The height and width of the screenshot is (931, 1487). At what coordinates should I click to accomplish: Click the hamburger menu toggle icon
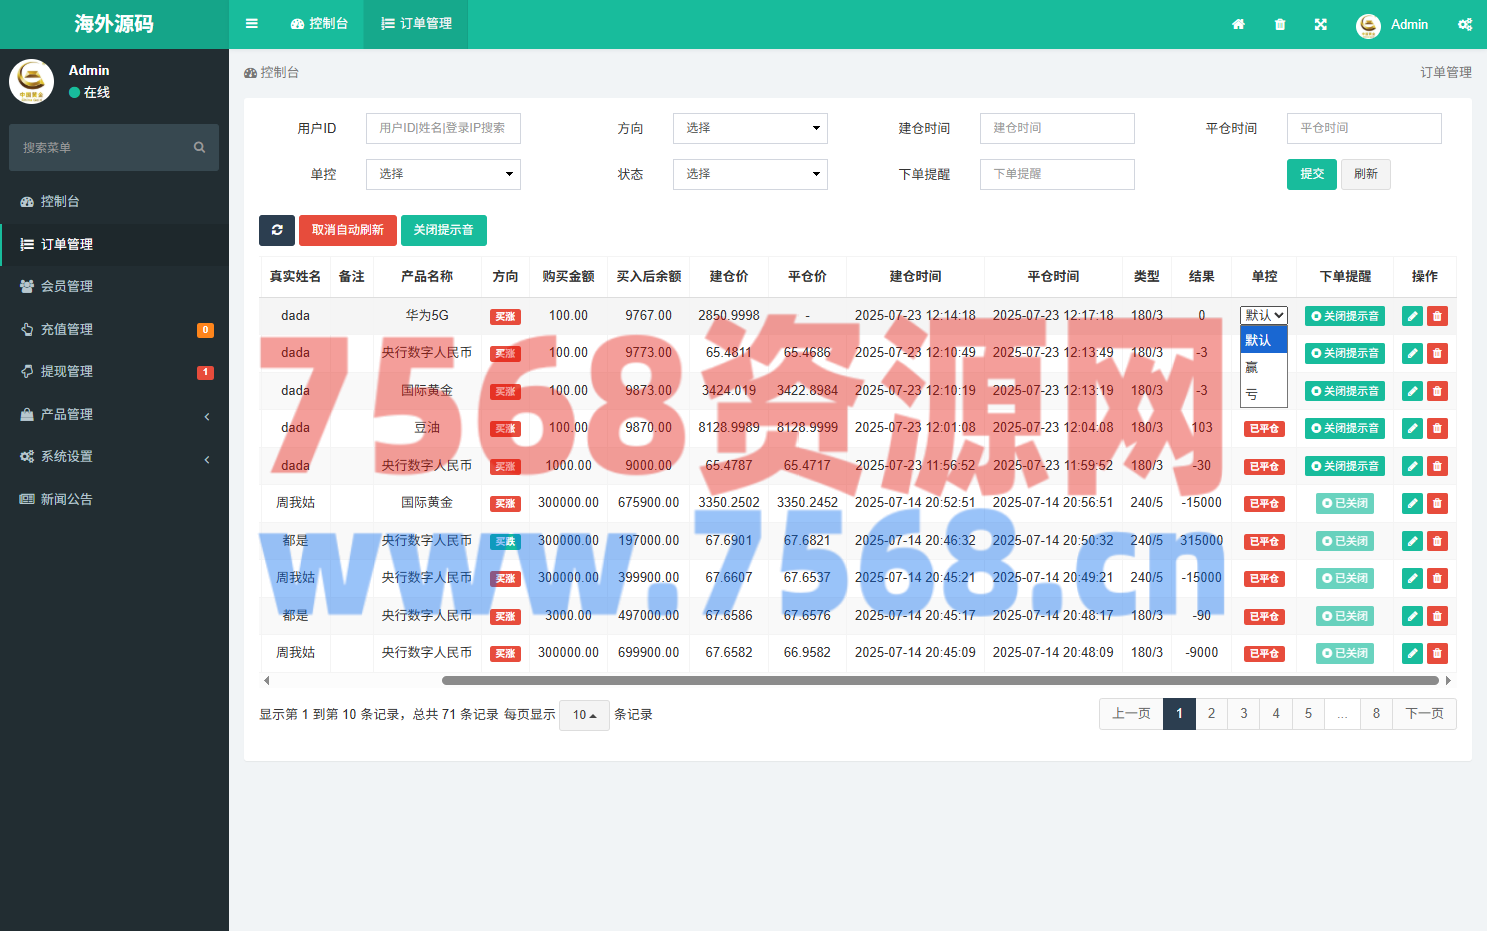(252, 24)
